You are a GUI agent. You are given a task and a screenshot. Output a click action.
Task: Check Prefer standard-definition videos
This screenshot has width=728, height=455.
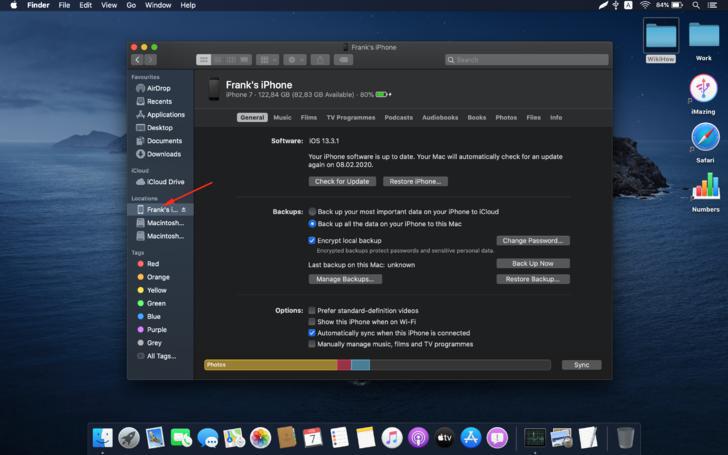312,311
